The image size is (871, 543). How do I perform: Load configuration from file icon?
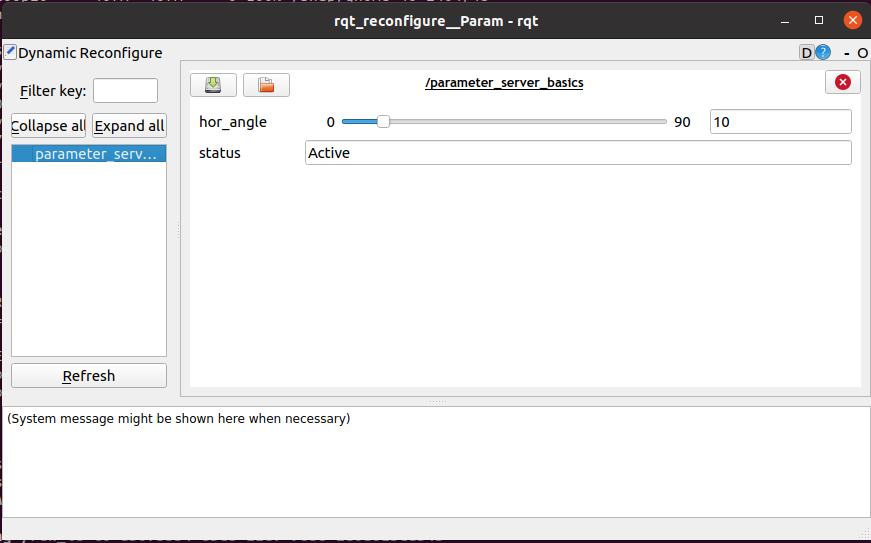(266, 85)
